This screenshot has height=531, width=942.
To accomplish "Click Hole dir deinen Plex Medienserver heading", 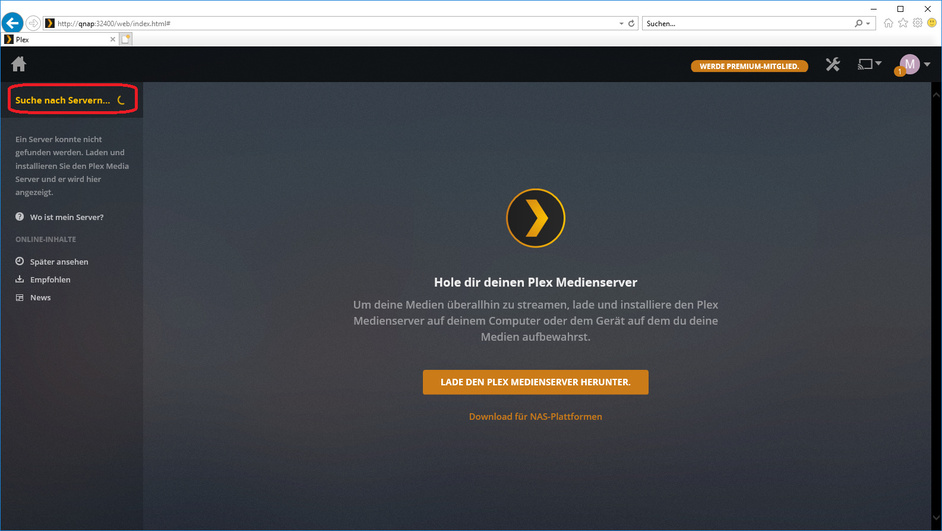I will [535, 282].
